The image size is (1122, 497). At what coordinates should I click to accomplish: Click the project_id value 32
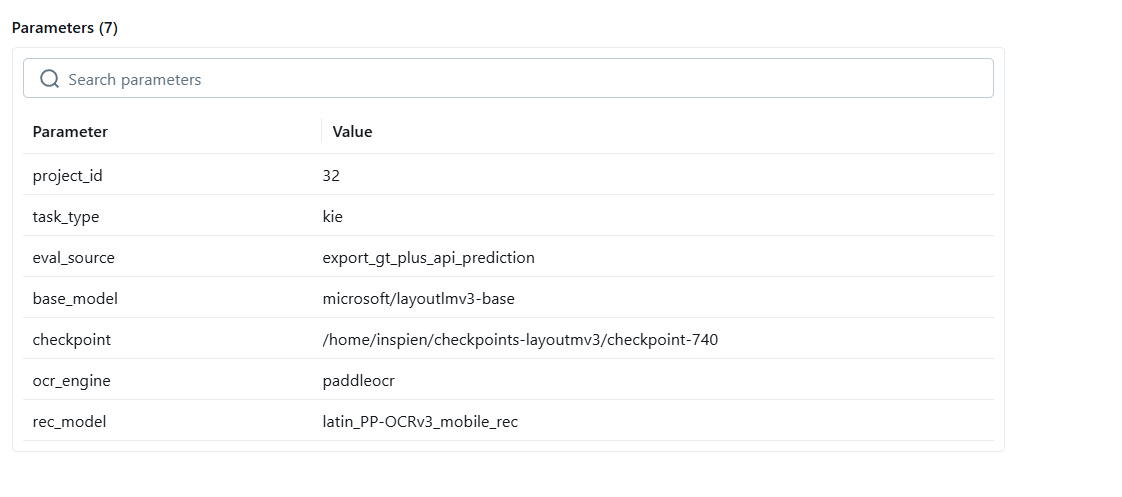pyautogui.click(x=331, y=176)
